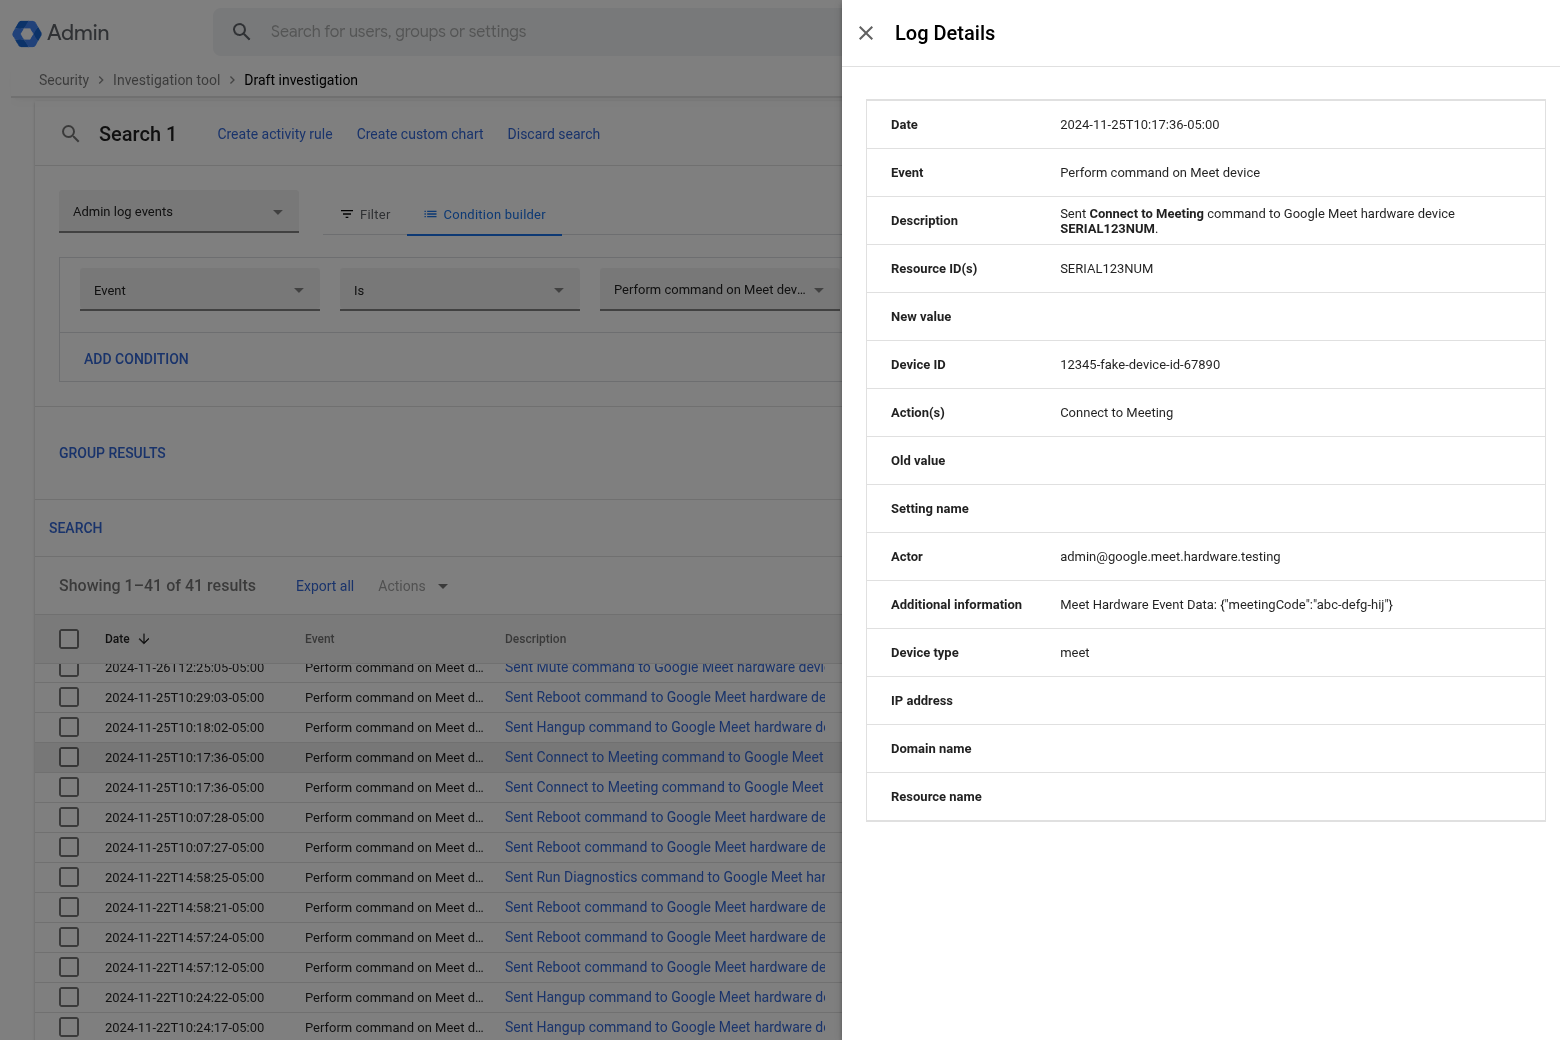
Task: Click Draft investigation breadcrumb text
Action: point(301,80)
